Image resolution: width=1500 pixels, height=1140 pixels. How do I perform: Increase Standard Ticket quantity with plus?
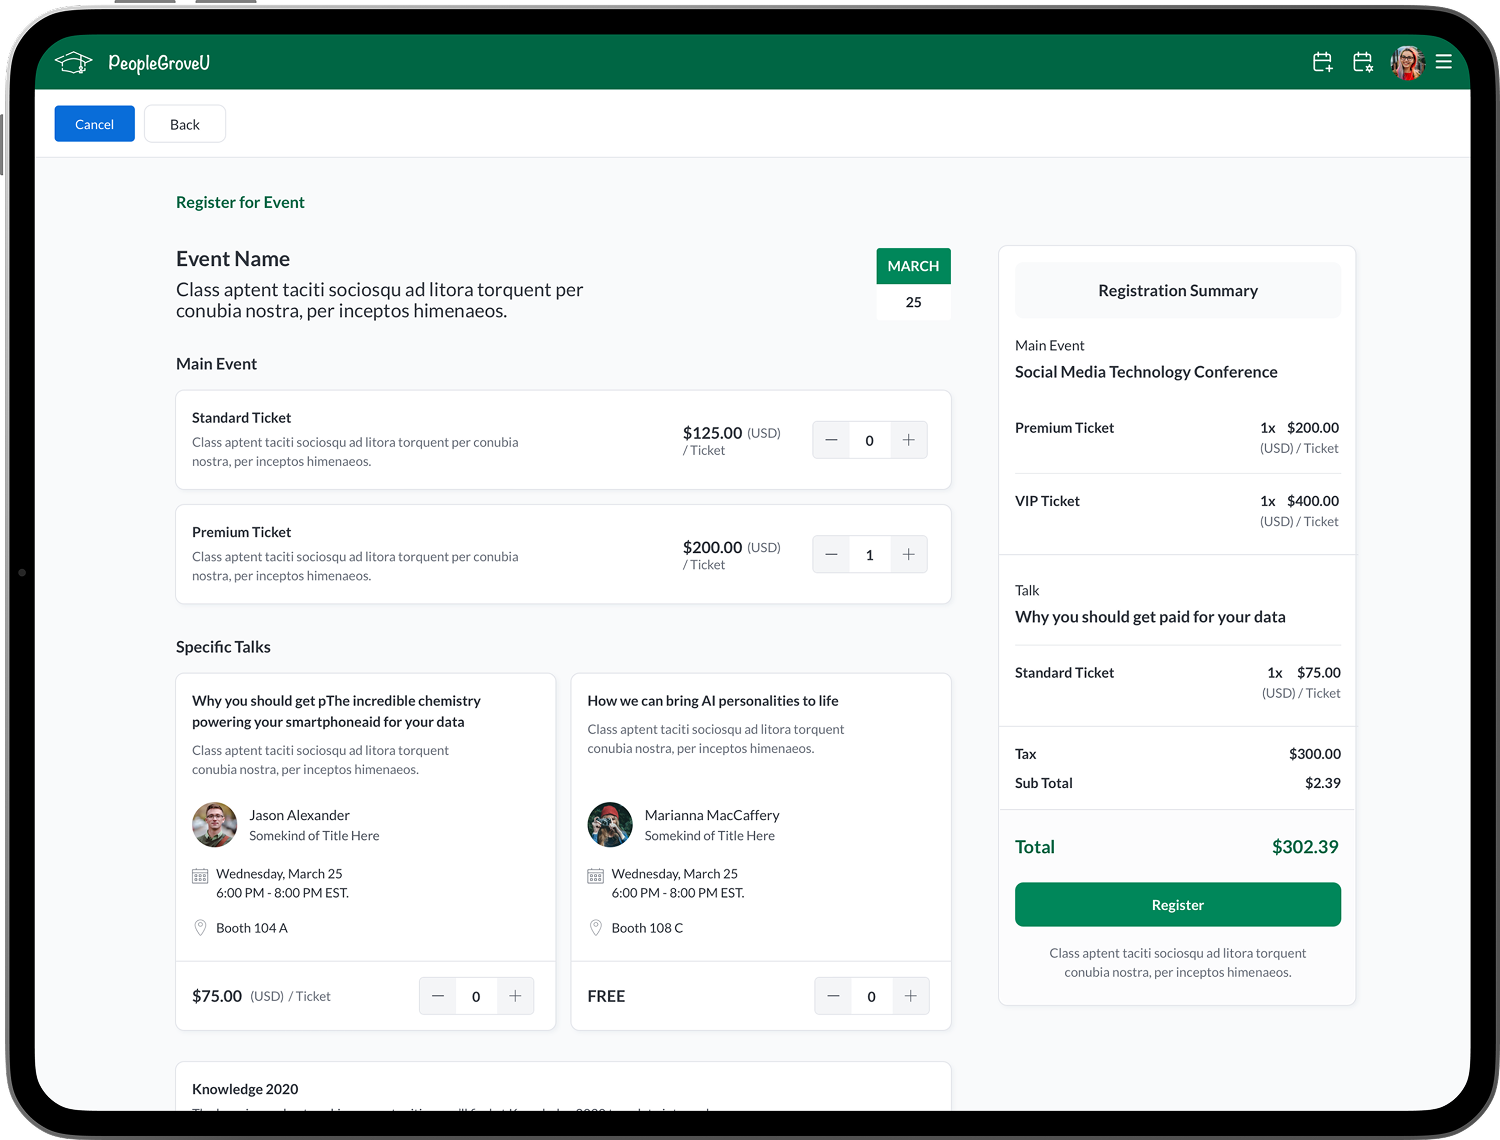point(908,440)
